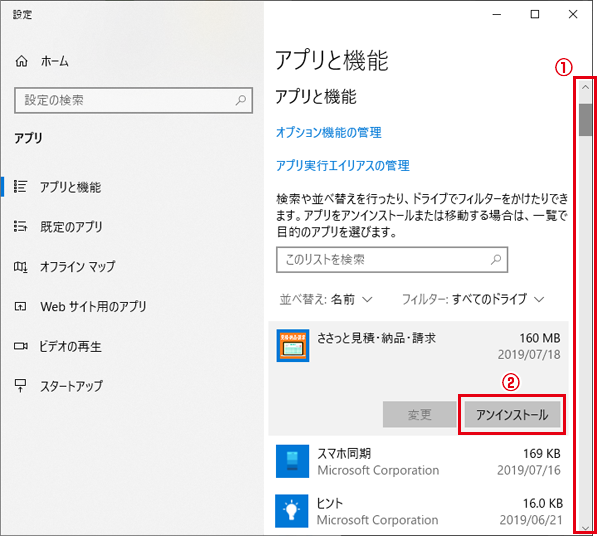Image resolution: width=600 pixels, height=536 pixels.
Task: Click the ビデオの再生 video icon
Action: (21, 347)
